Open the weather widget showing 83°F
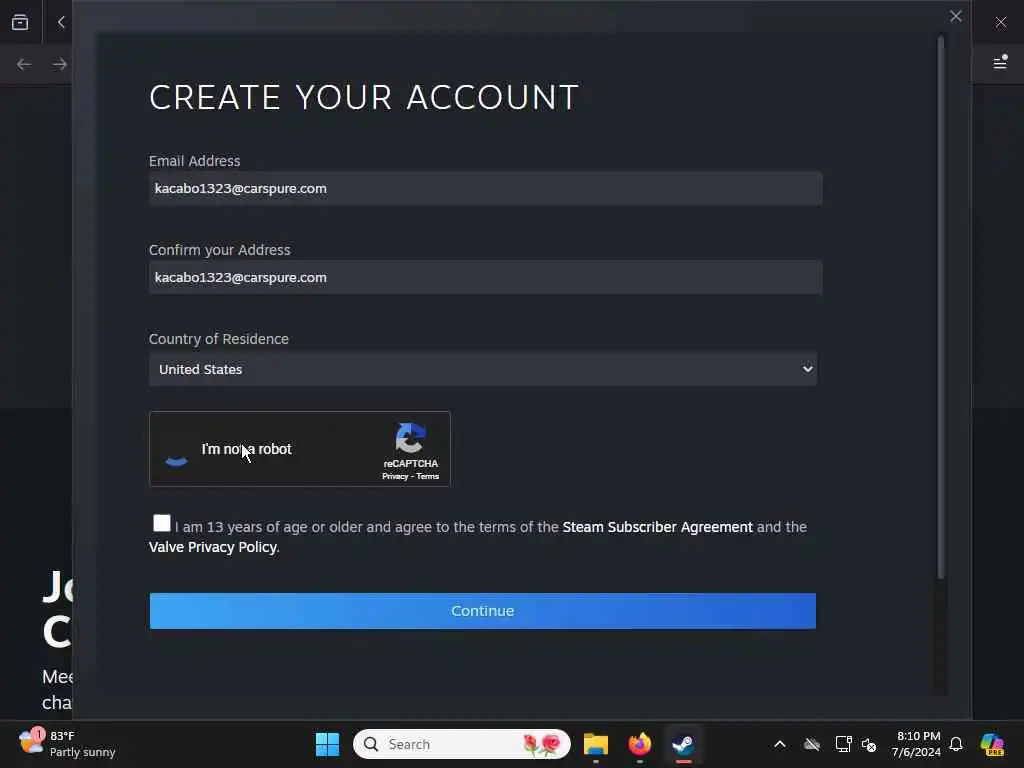Screen dimensions: 1024x768 (x=67, y=744)
